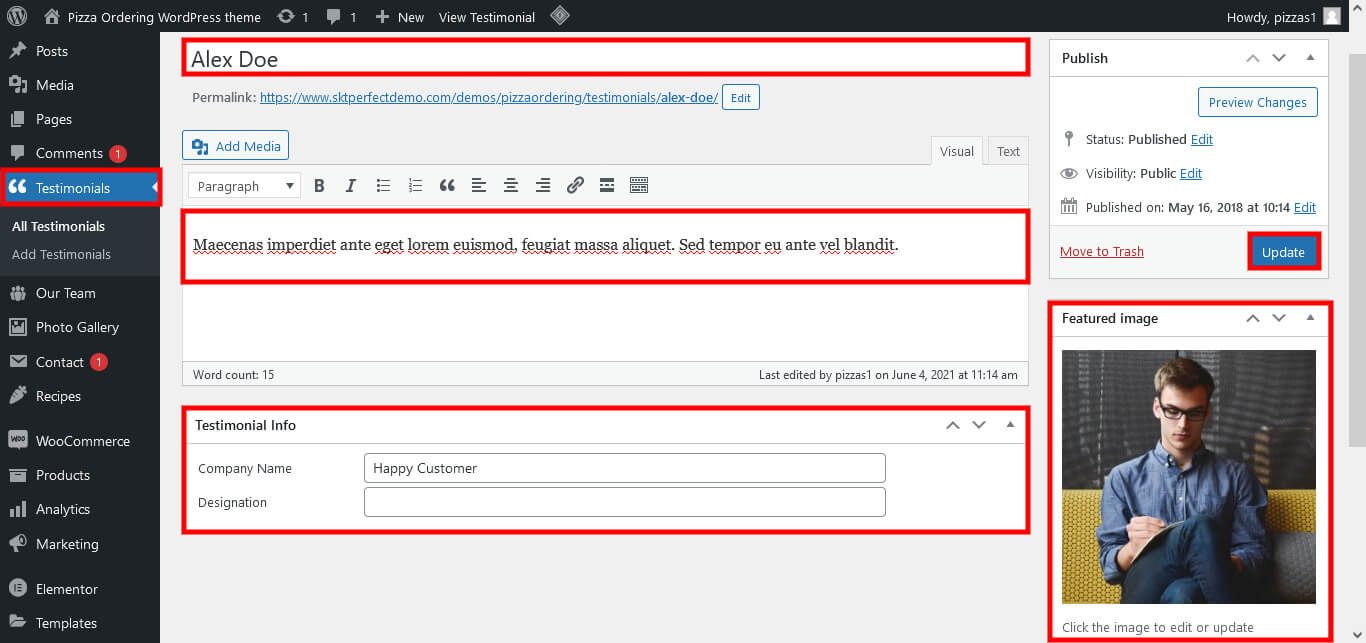Click the Move to Trash link

point(1101,251)
